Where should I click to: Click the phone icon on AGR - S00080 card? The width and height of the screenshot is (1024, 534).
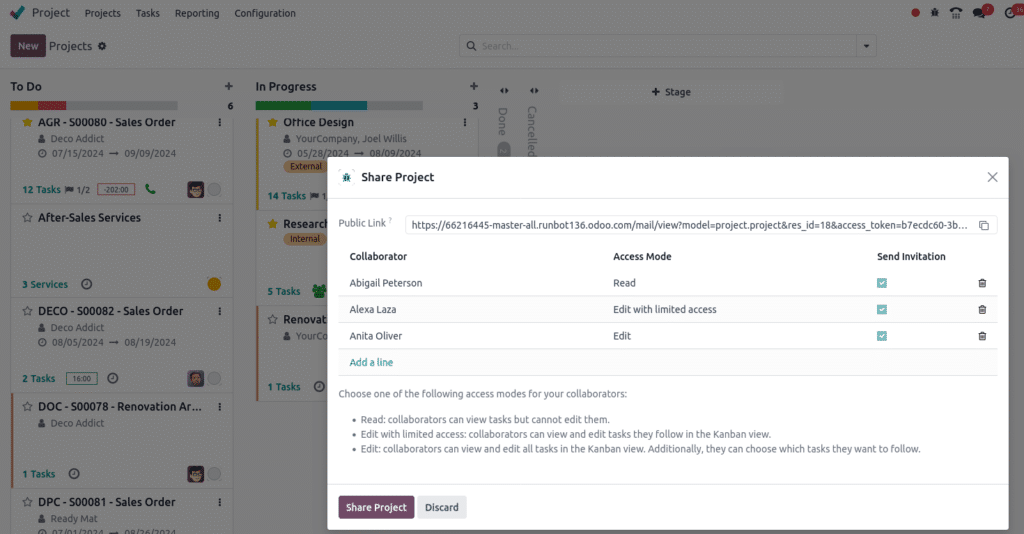(x=150, y=189)
